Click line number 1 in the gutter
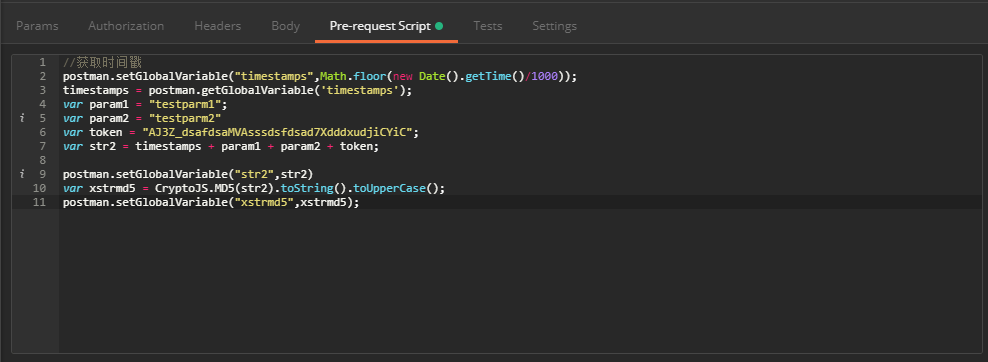This screenshot has height=362, width=988. tap(42, 62)
